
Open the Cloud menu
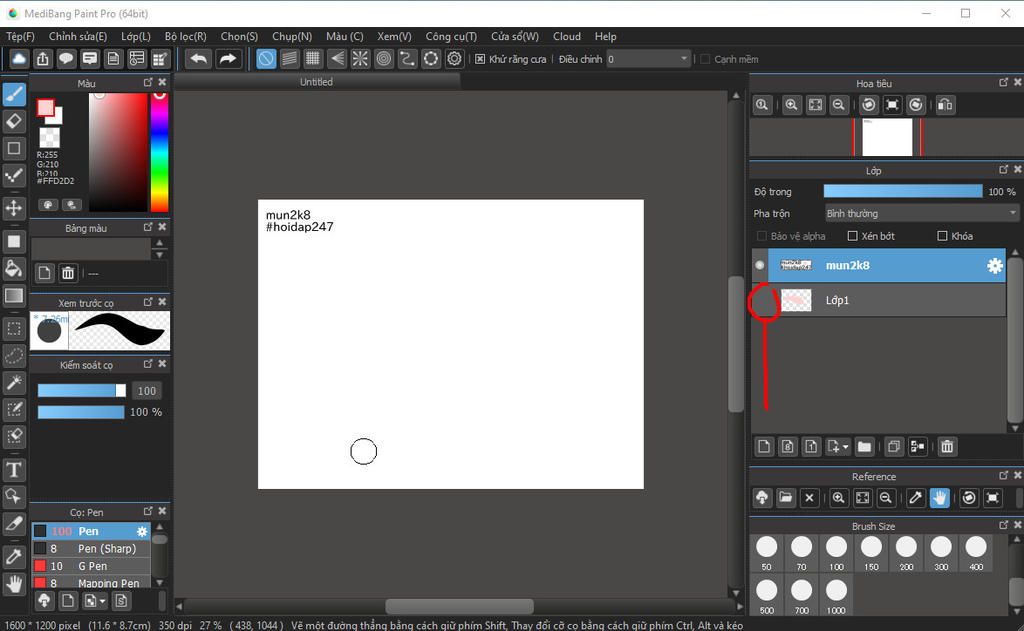pos(567,37)
